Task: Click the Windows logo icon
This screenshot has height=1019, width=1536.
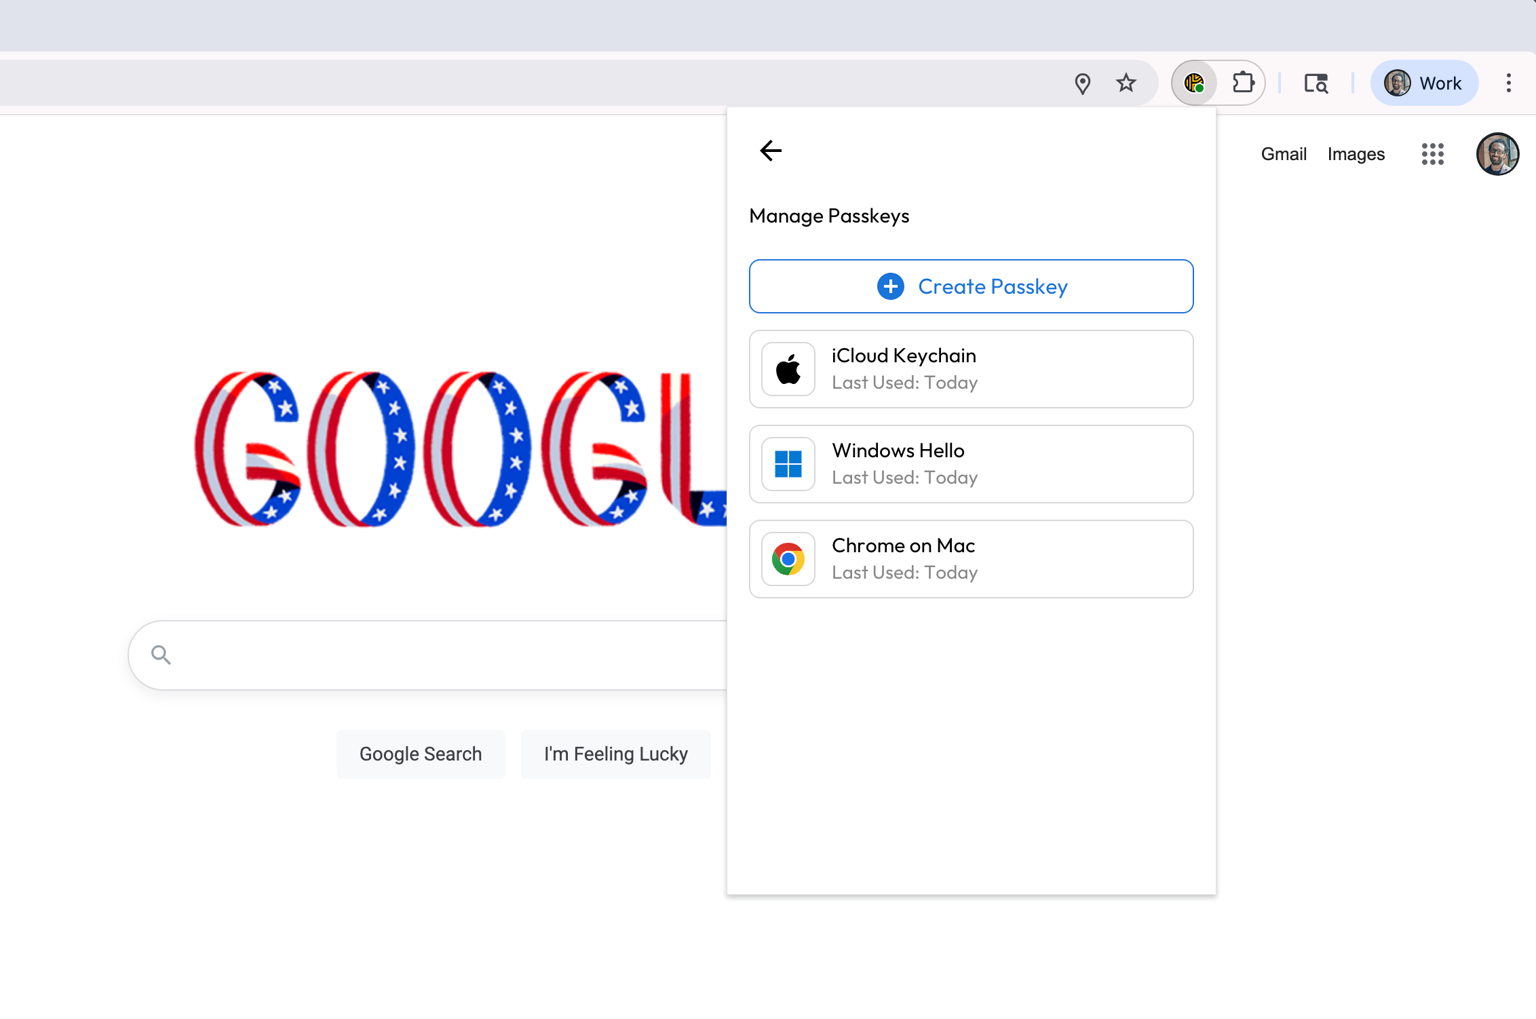Action: coord(788,464)
